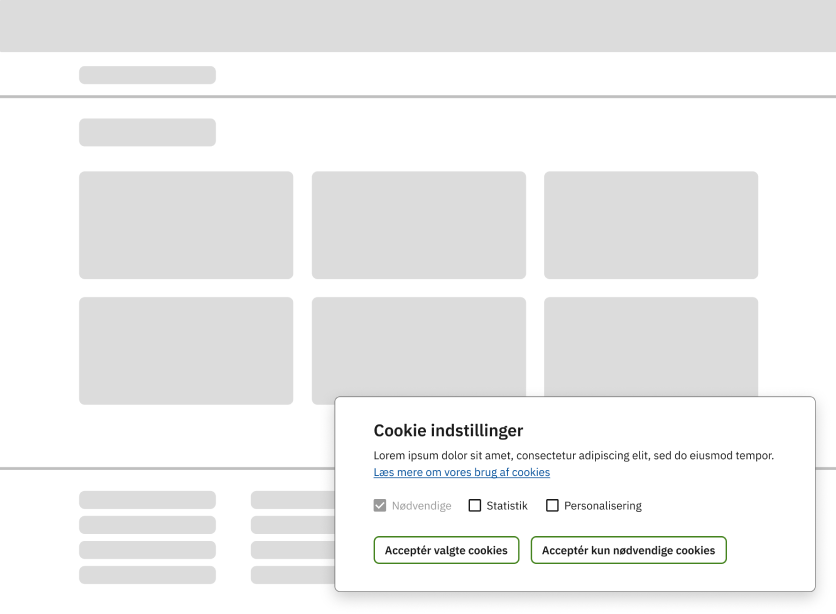Tick the Personalisering checkbox
836x614 pixels.
point(552,506)
